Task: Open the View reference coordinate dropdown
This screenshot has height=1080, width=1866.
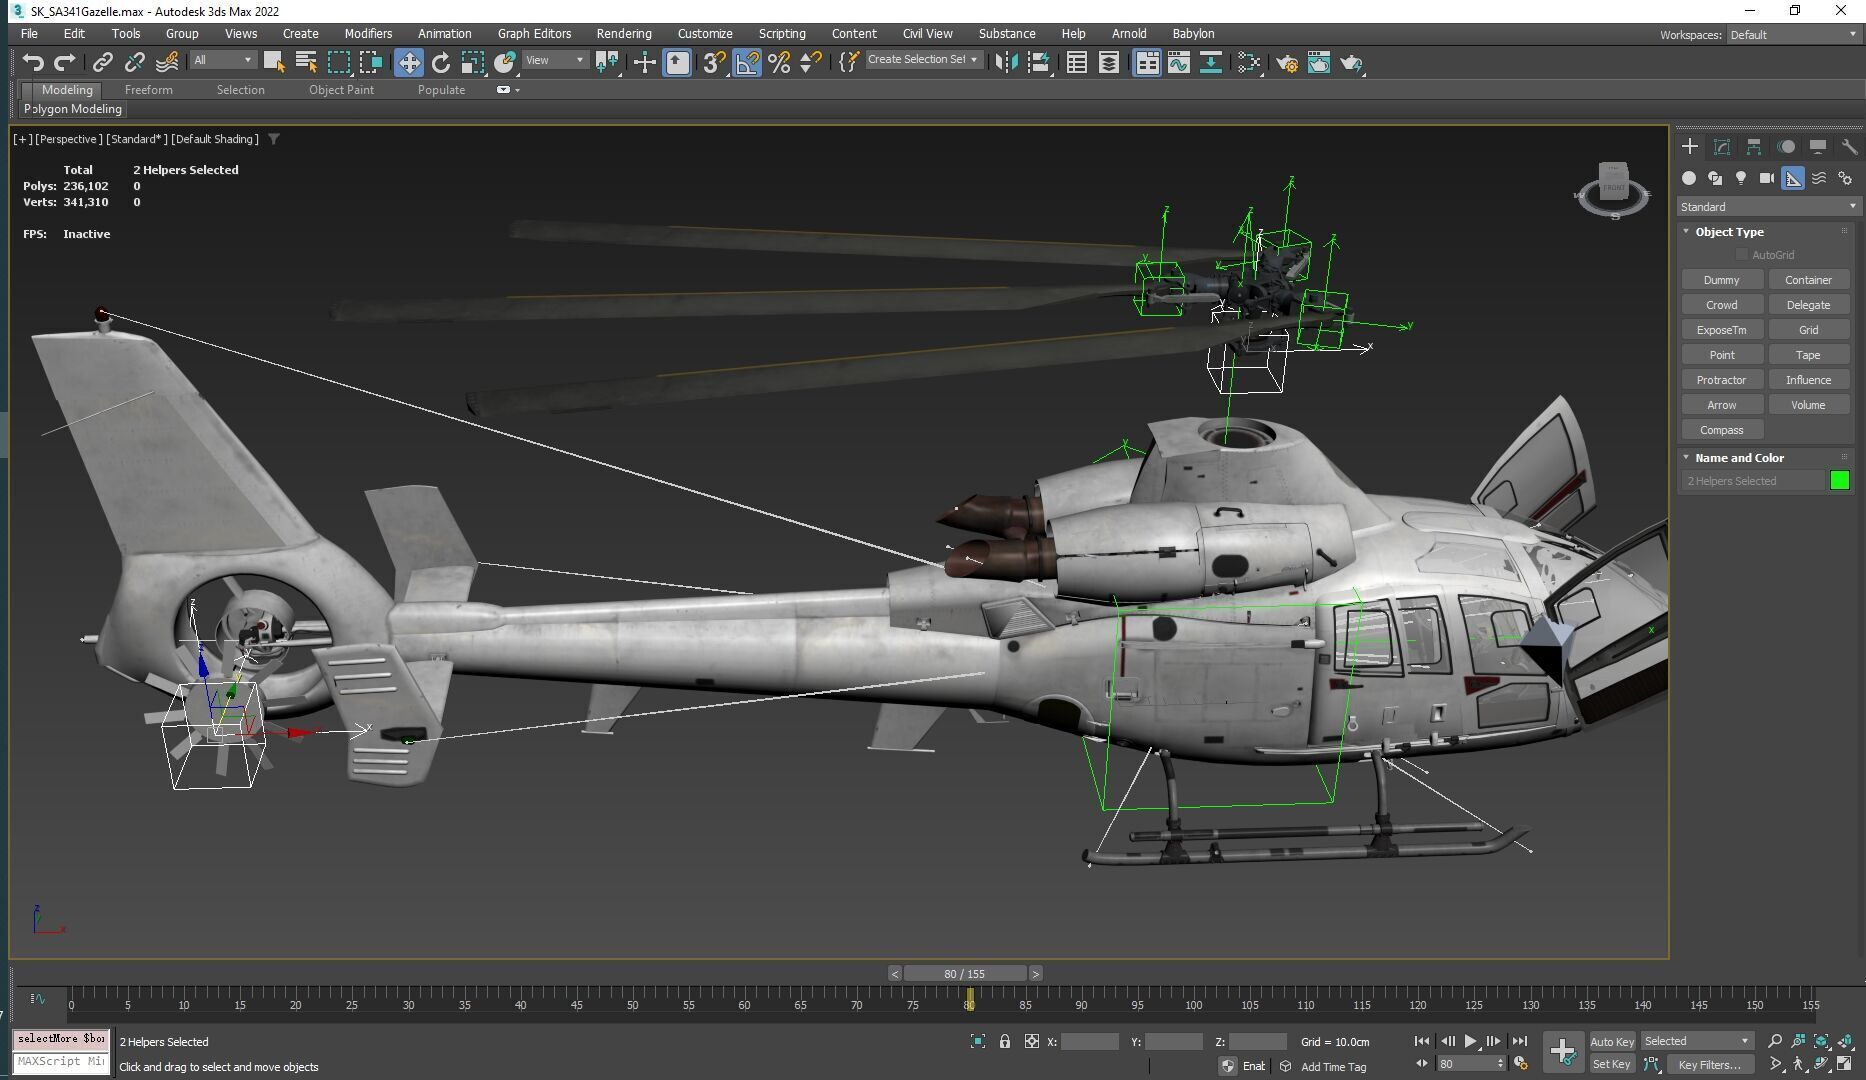Action: pyautogui.click(x=555, y=60)
